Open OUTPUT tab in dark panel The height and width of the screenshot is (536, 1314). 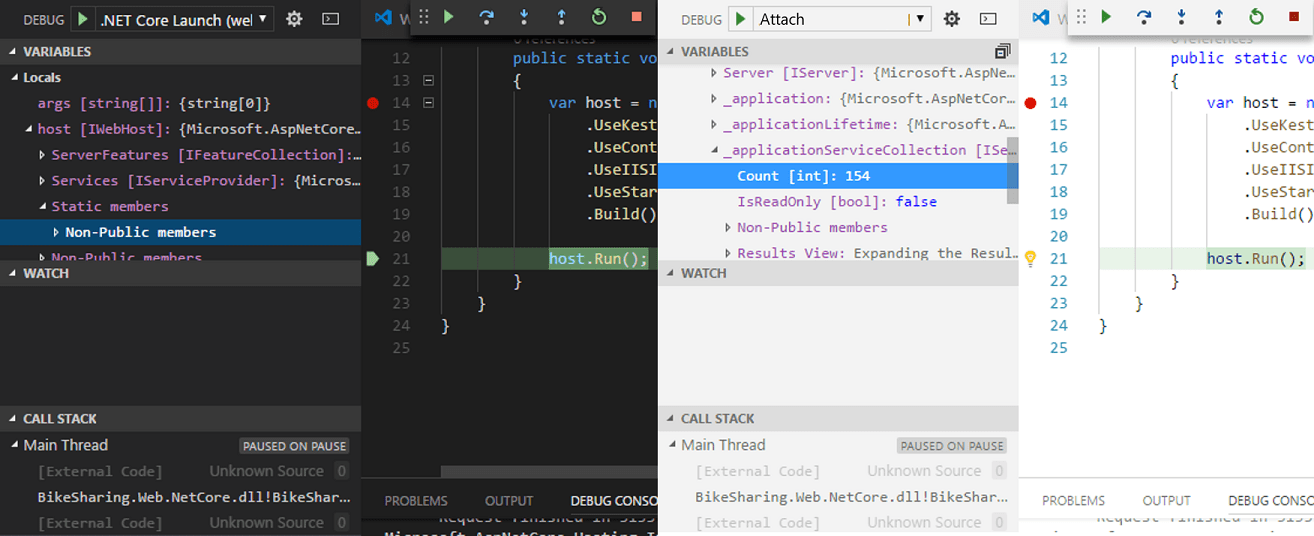[509, 501]
